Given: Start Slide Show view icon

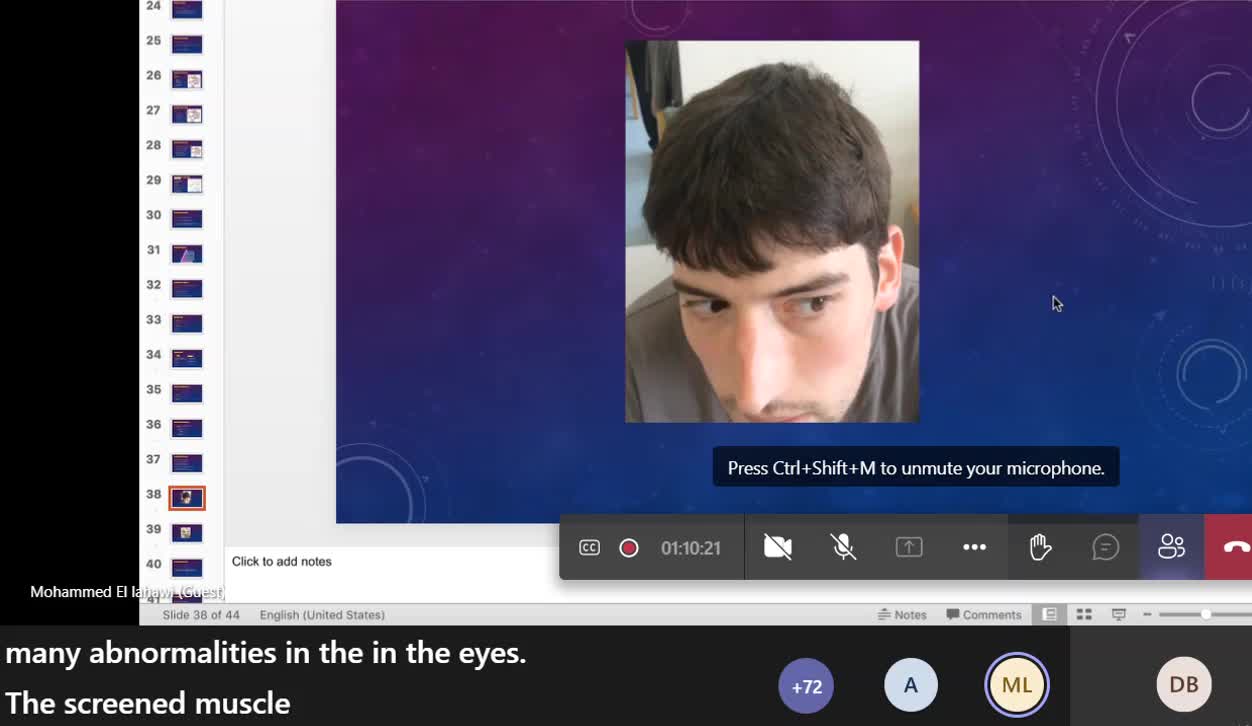Looking at the screenshot, I should (1119, 614).
